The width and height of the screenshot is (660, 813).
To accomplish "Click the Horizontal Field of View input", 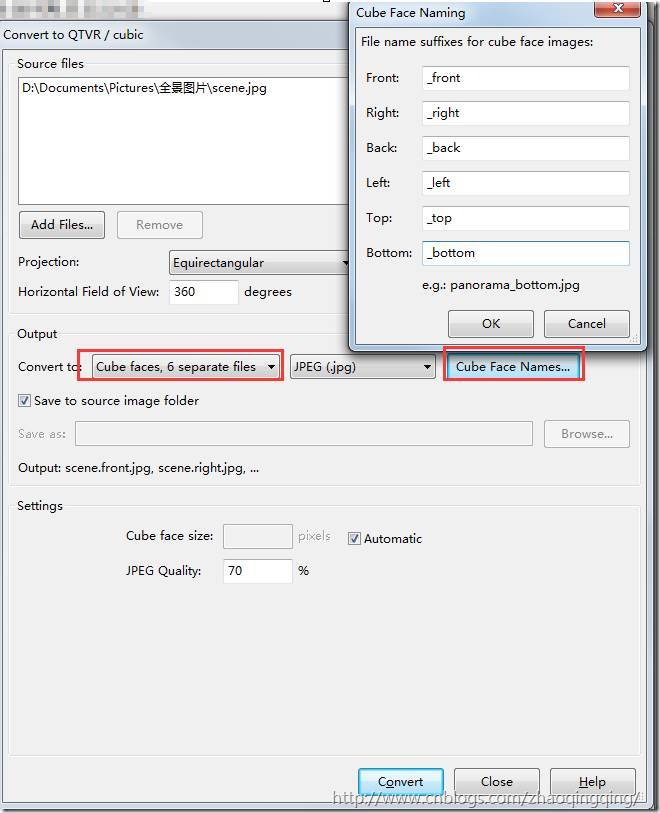I will 204,292.
